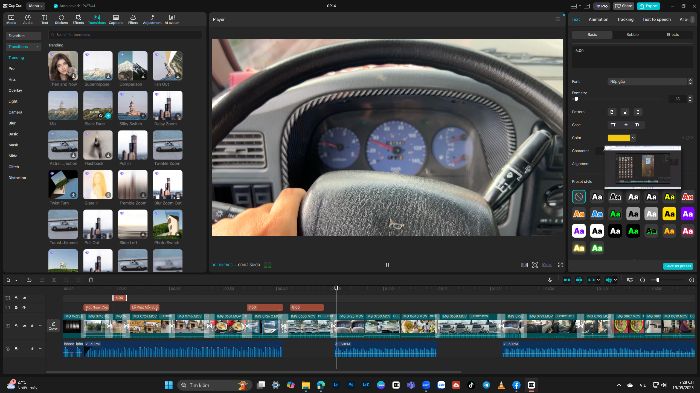Open the Text-to-speech tab
Screen dimensions: 700x393
657,20
